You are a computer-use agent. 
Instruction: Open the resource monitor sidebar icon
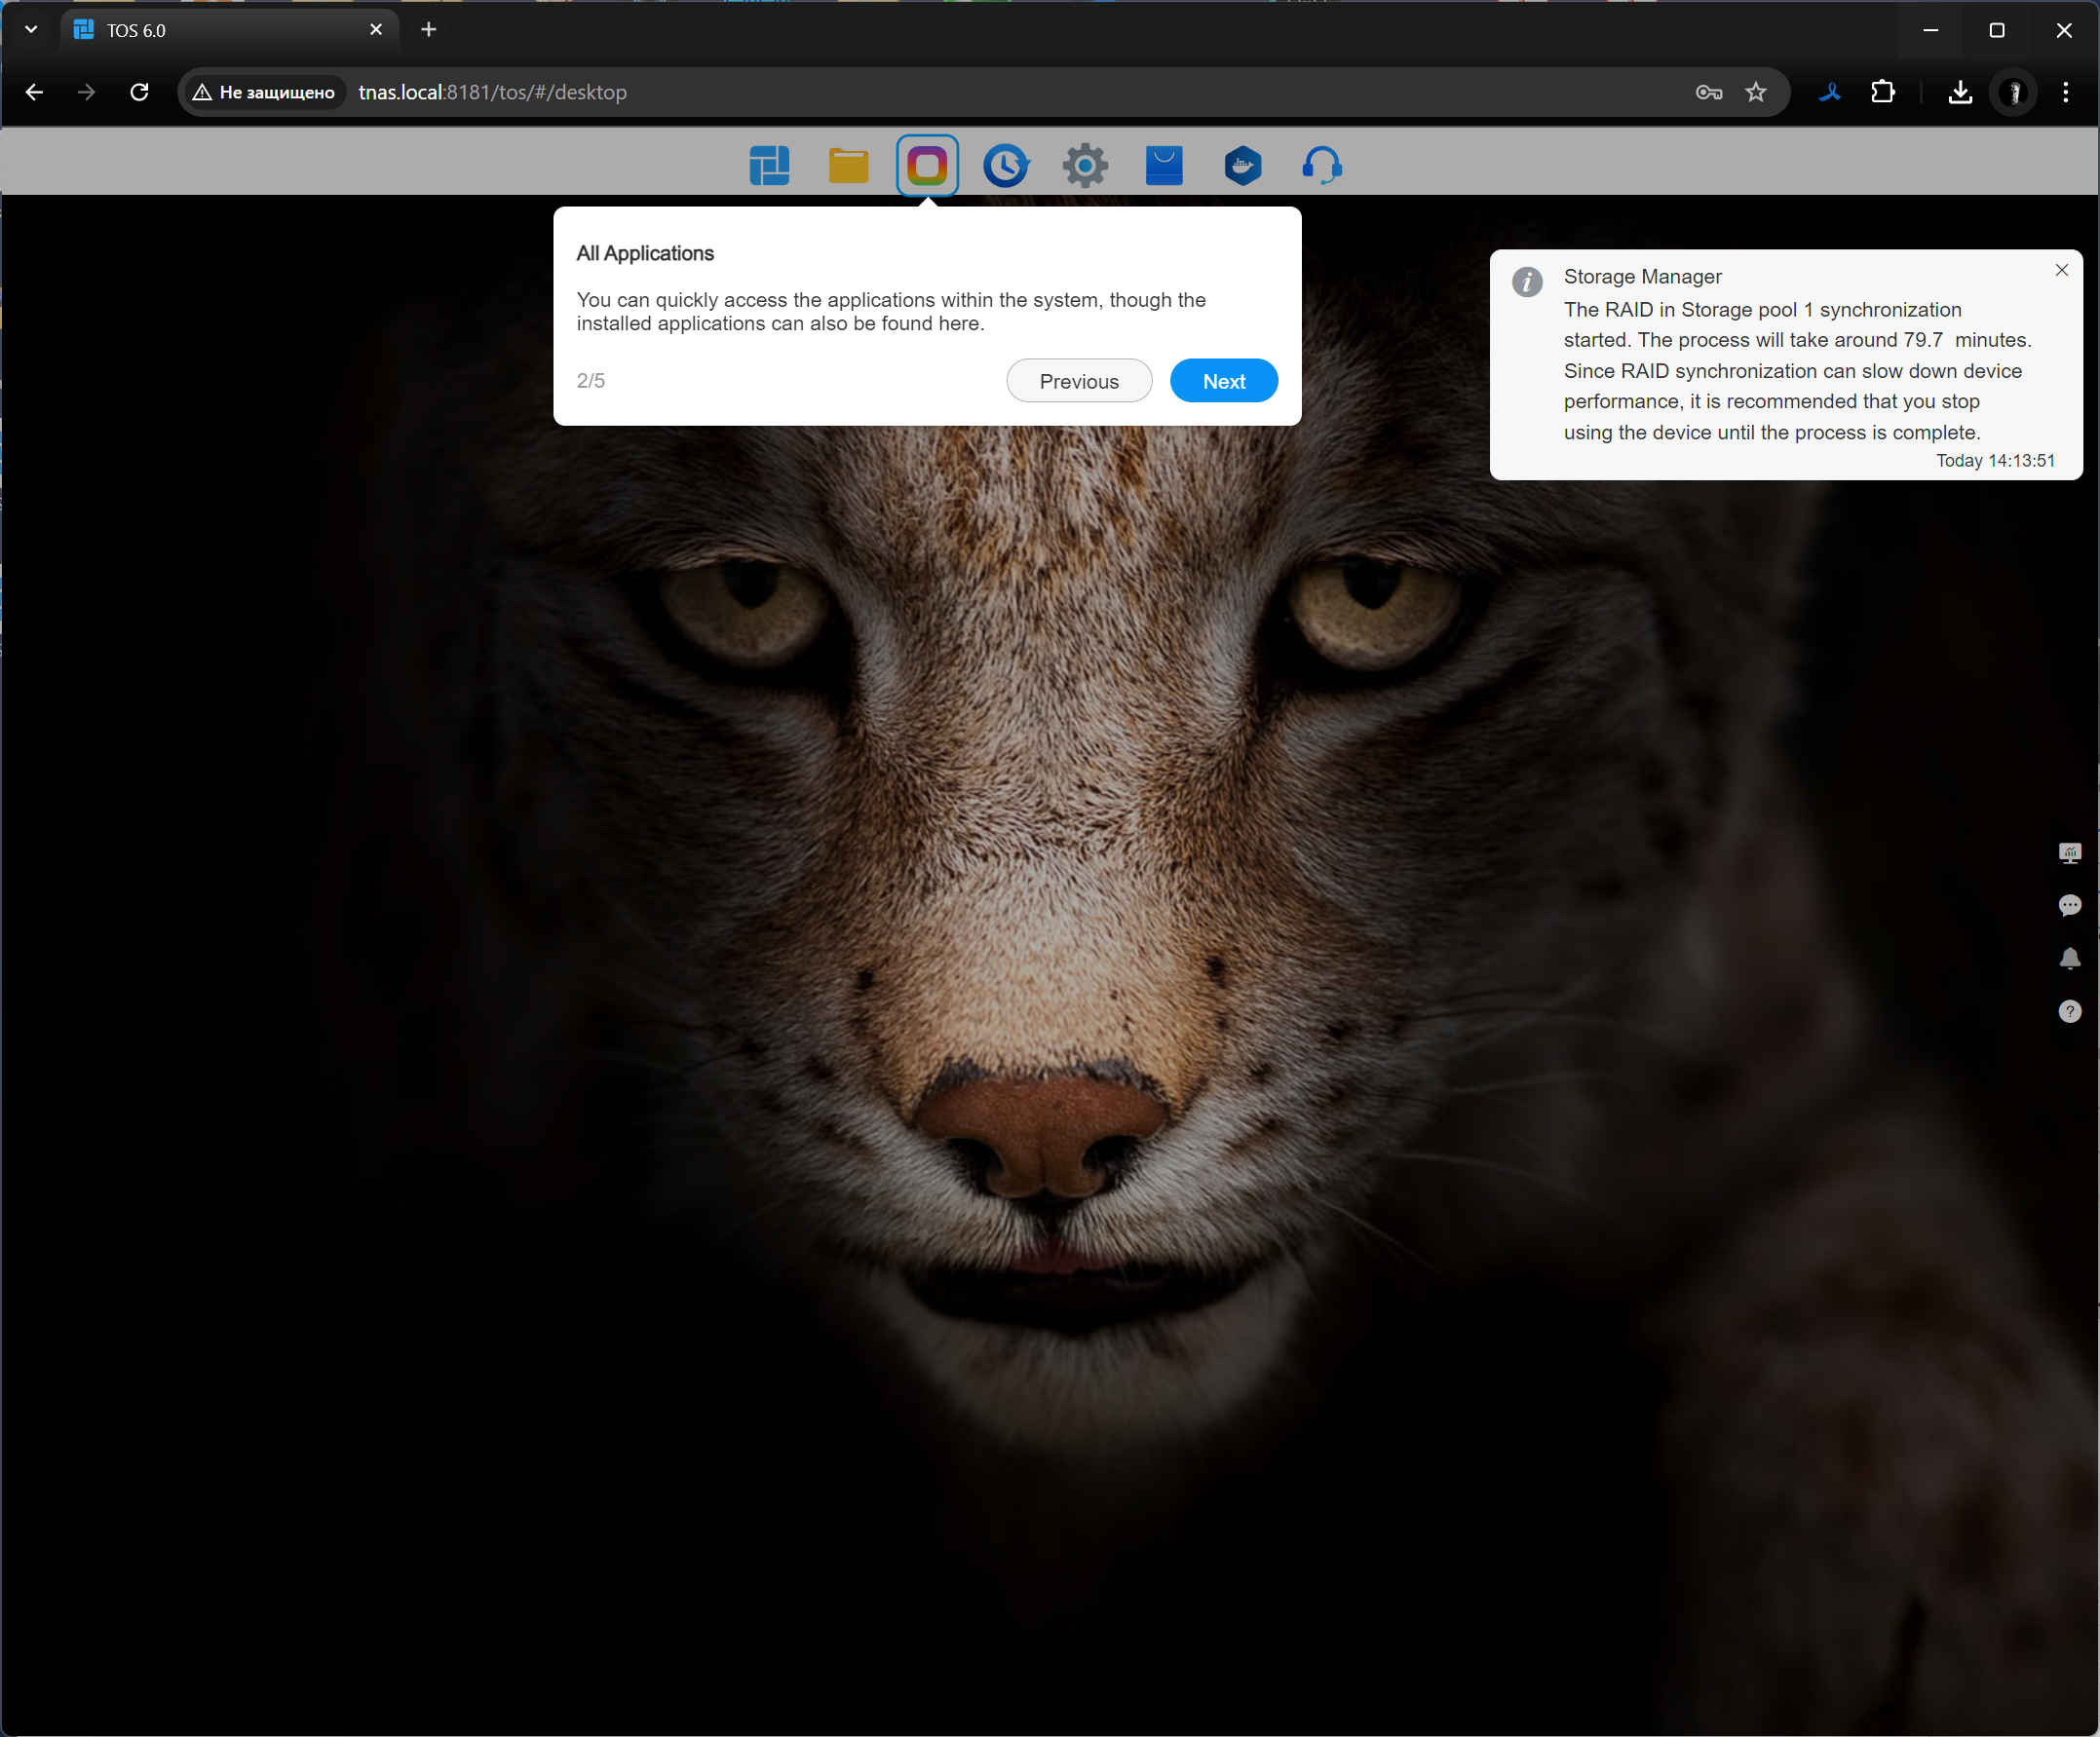pyautogui.click(x=2070, y=853)
